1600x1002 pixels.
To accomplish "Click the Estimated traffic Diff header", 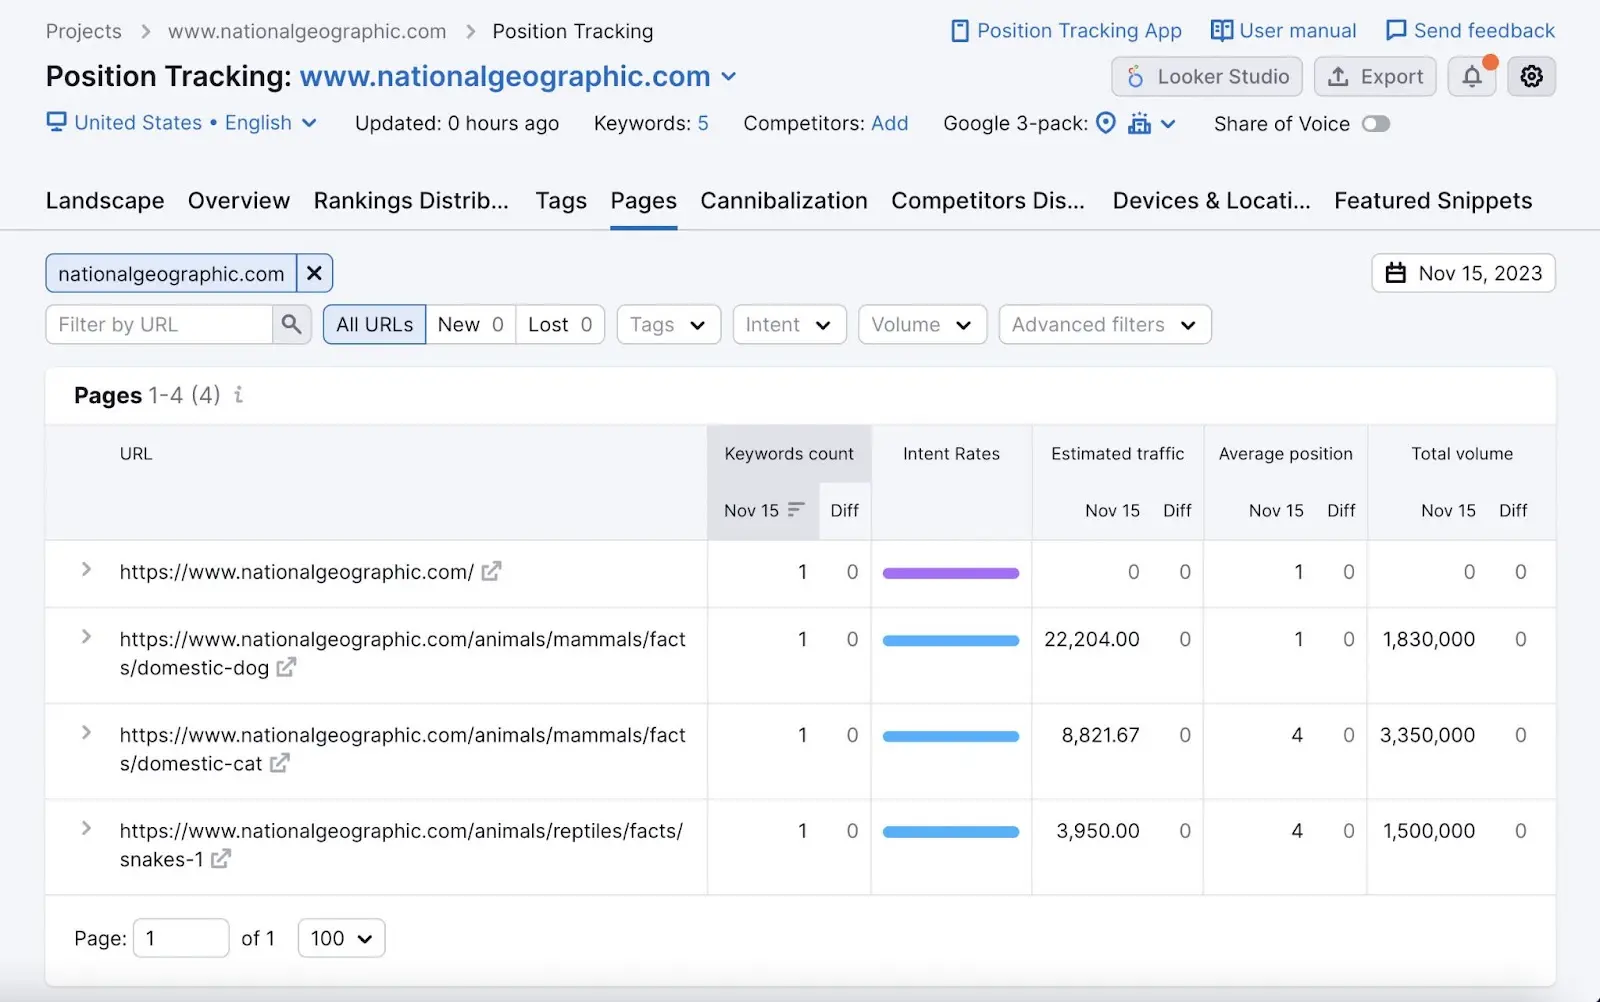I will [x=1177, y=510].
